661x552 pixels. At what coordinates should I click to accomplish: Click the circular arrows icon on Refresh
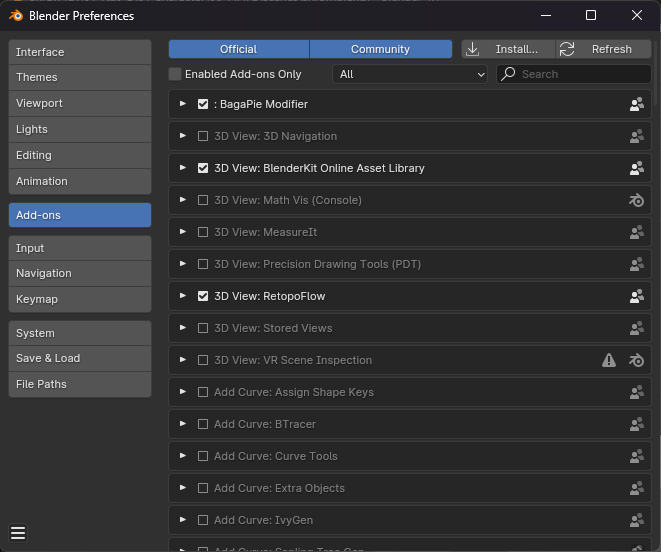coord(567,49)
